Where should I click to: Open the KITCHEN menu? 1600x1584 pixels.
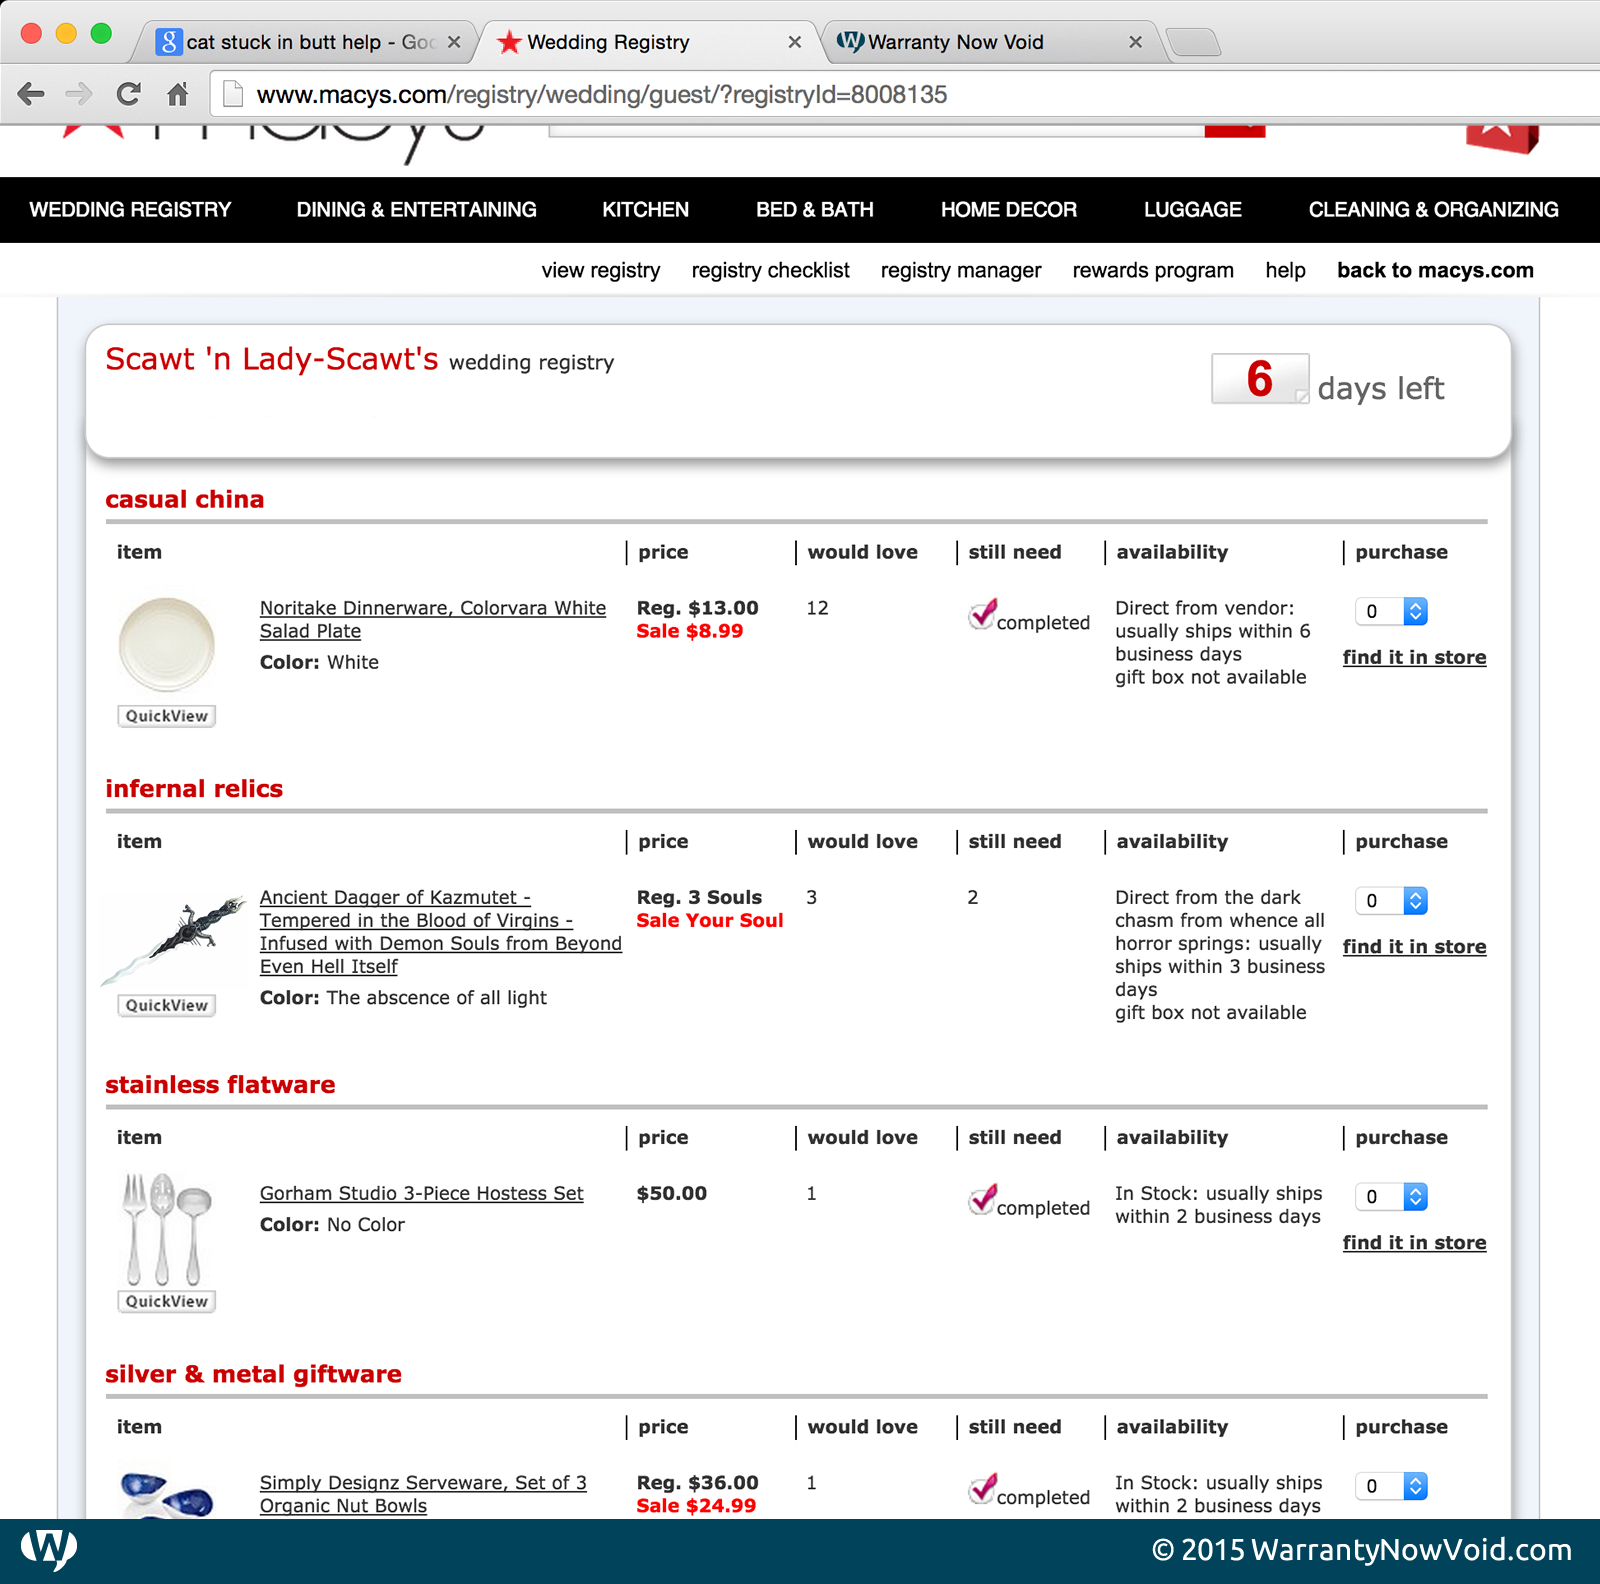pyautogui.click(x=645, y=210)
